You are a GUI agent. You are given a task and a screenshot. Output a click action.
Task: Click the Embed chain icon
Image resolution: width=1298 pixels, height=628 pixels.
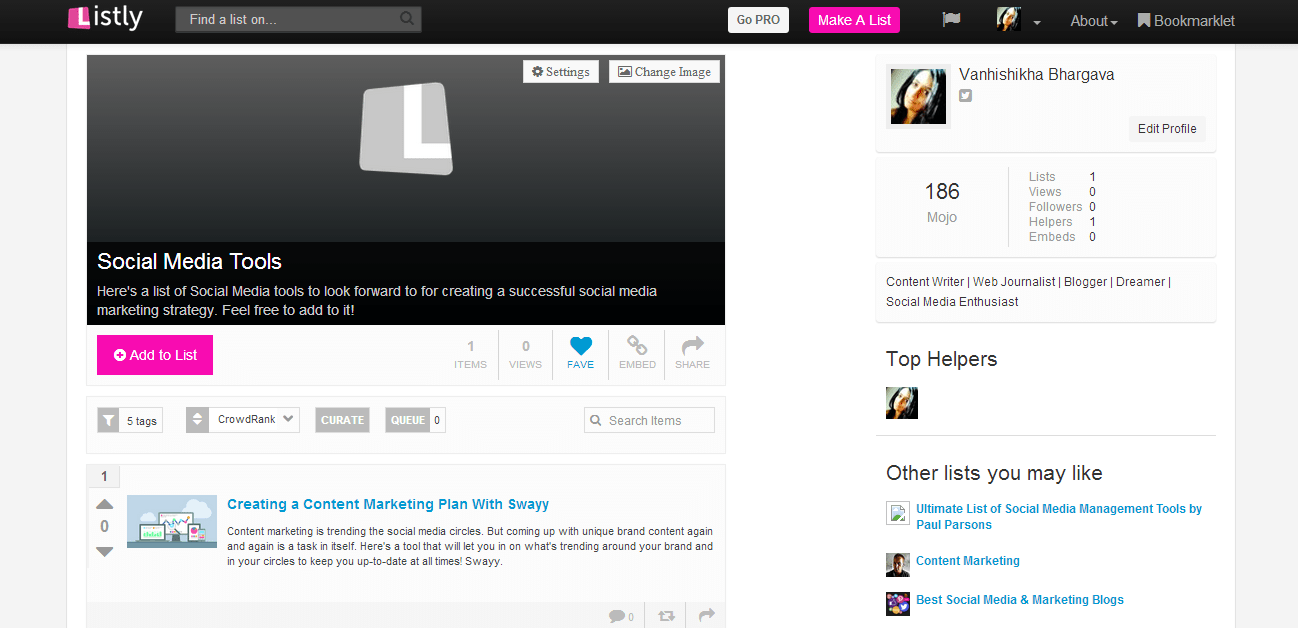tap(637, 346)
